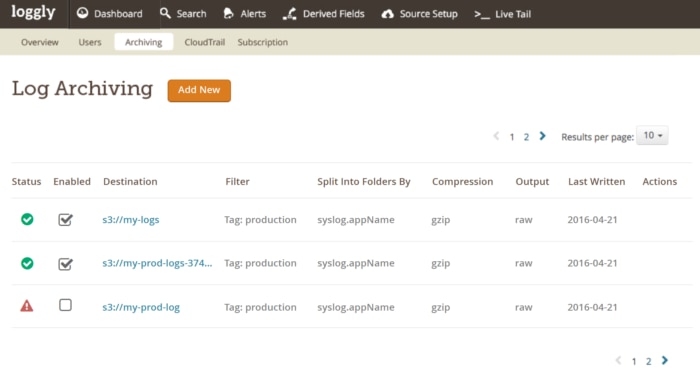Click the green status icon for s3://my-logs
This screenshot has width=700, height=381.
pos(27,219)
